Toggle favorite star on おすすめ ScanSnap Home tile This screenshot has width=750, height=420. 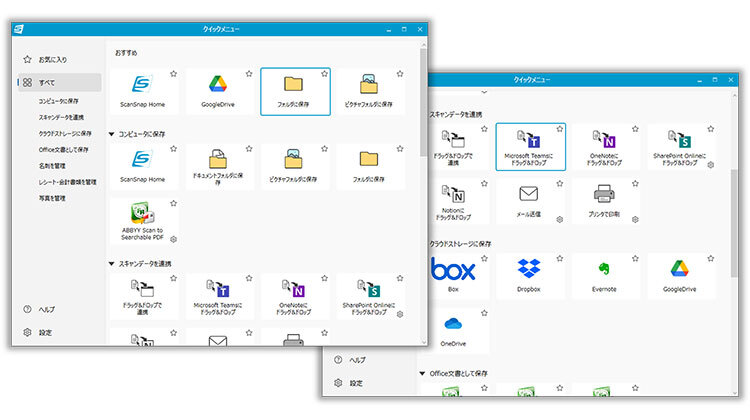tap(174, 74)
